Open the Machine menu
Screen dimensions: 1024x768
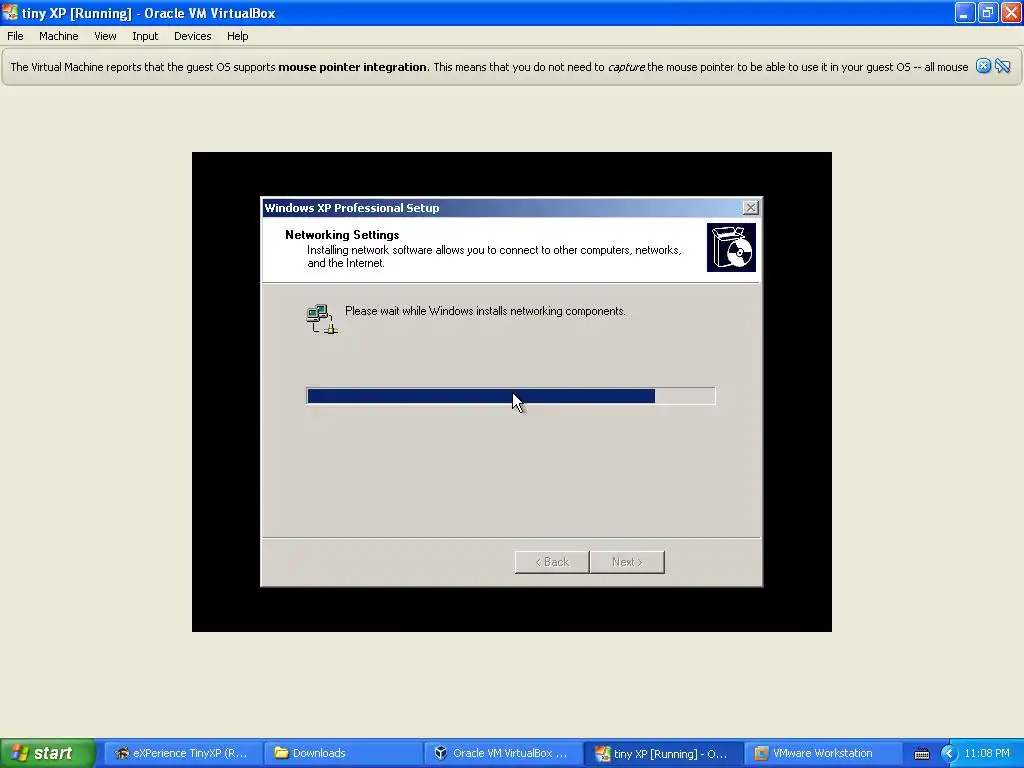point(58,36)
